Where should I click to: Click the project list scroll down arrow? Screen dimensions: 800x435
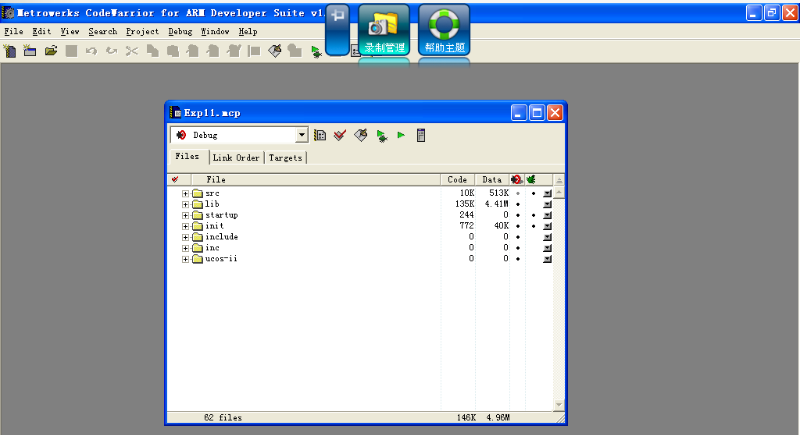559,405
